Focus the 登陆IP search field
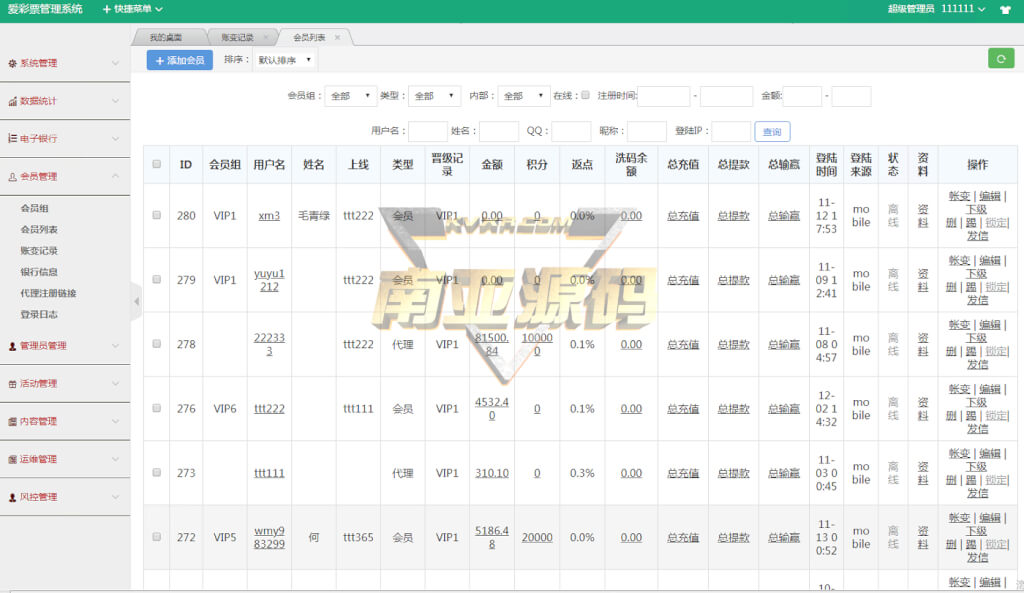Image resolution: width=1024 pixels, height=593 pixels. point(731,131)
